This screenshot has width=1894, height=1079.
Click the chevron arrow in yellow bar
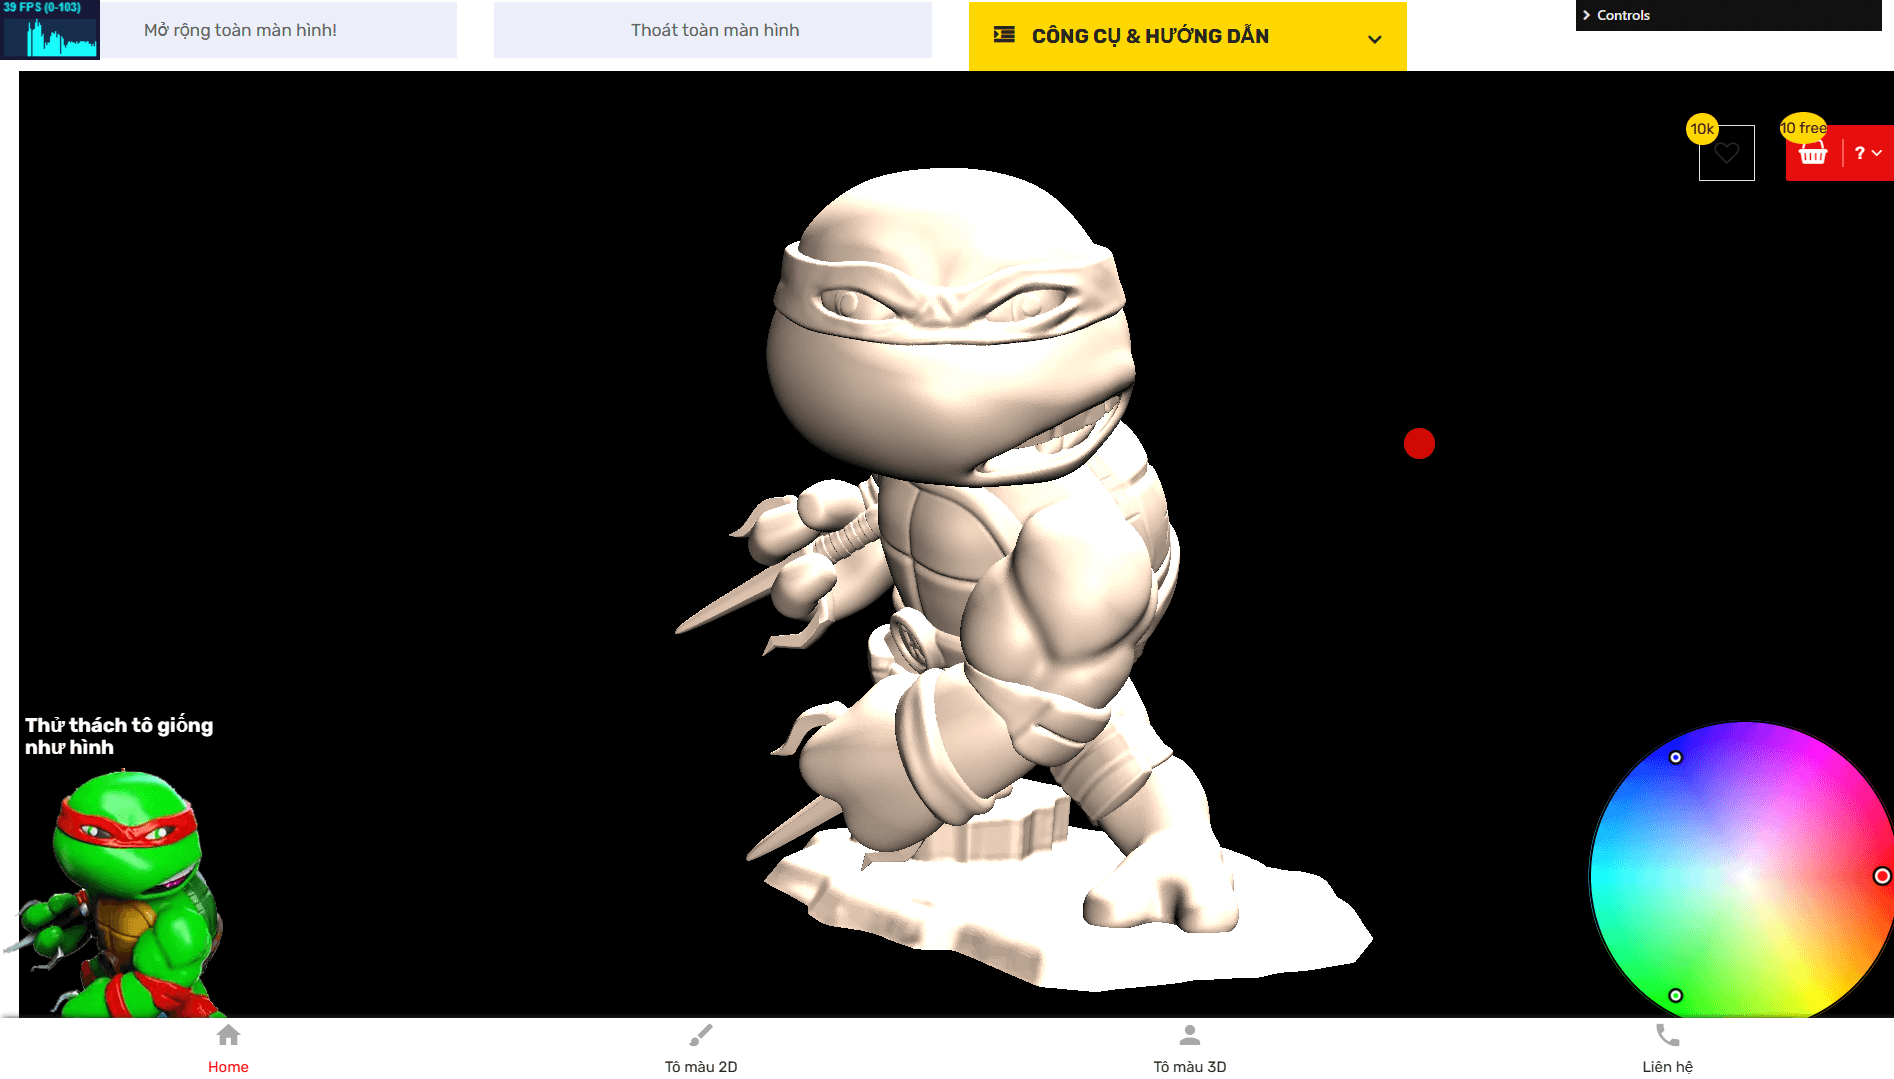tap(1375, 39)
